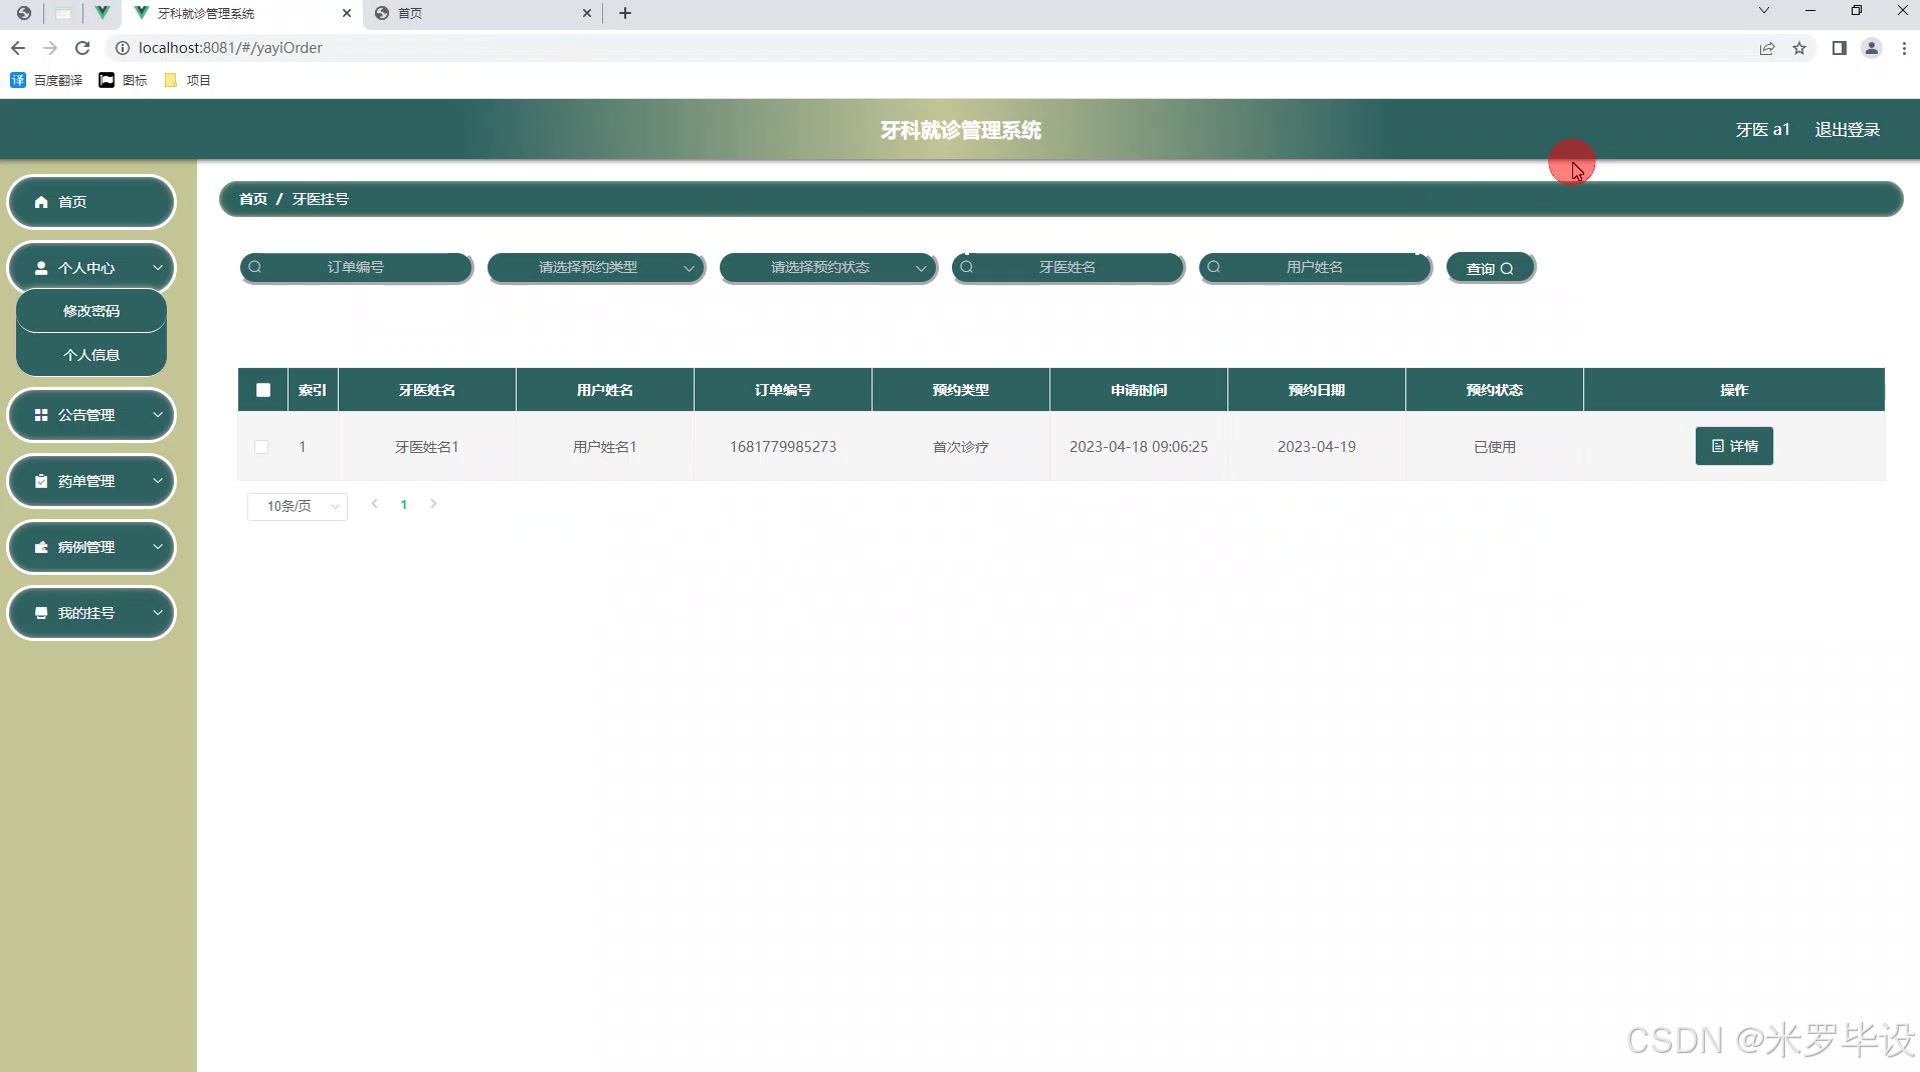Click the grid icon beside 公告管理

coord(41,415)
